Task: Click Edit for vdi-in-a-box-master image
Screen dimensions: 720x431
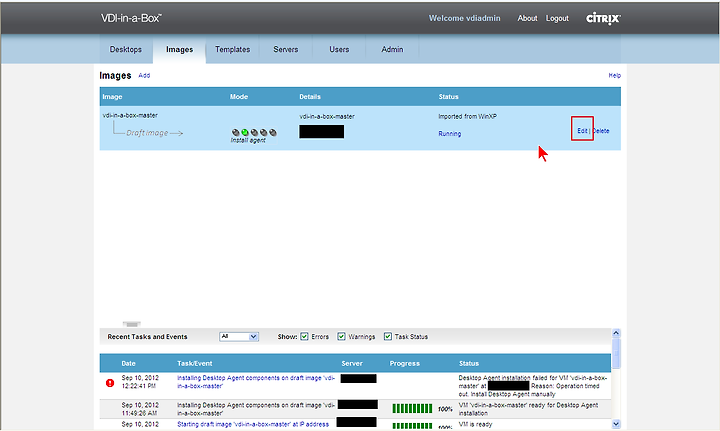Action: tap(582, 131)
